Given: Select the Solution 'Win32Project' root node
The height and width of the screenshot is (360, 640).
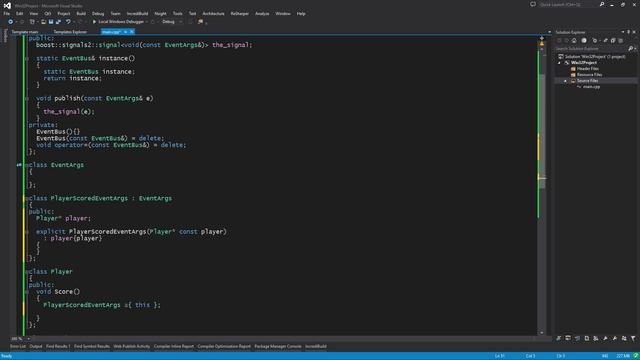Looking at the screenshot, I should click(x=595, y=57).
